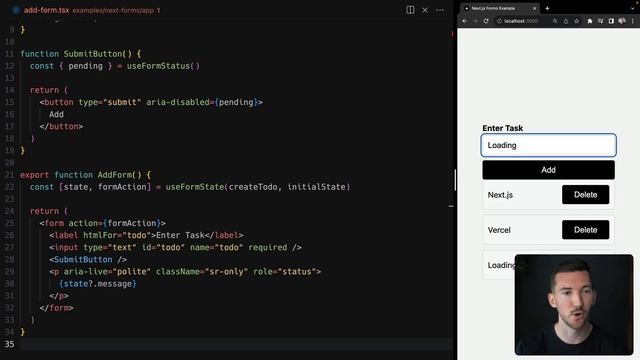The width and height of the screenshot is (640, 360).
Task: Click line number 21 in the gutter
Action: 9,175
